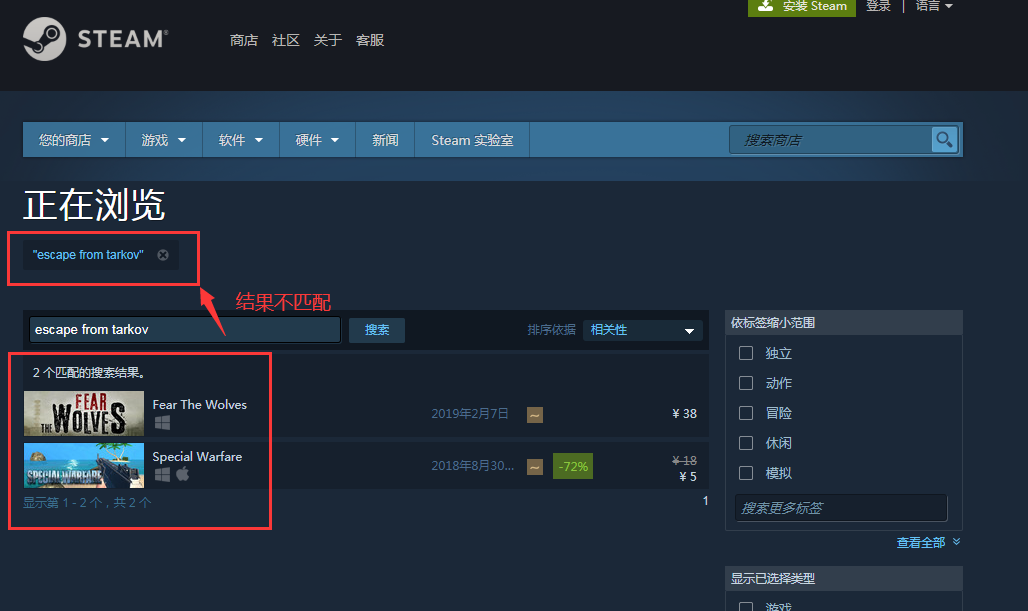The width and height of the screenshot is (1028, 611).
Task: Click the 登录 login link
Action: pyautogui.click(x=879, y=6)
